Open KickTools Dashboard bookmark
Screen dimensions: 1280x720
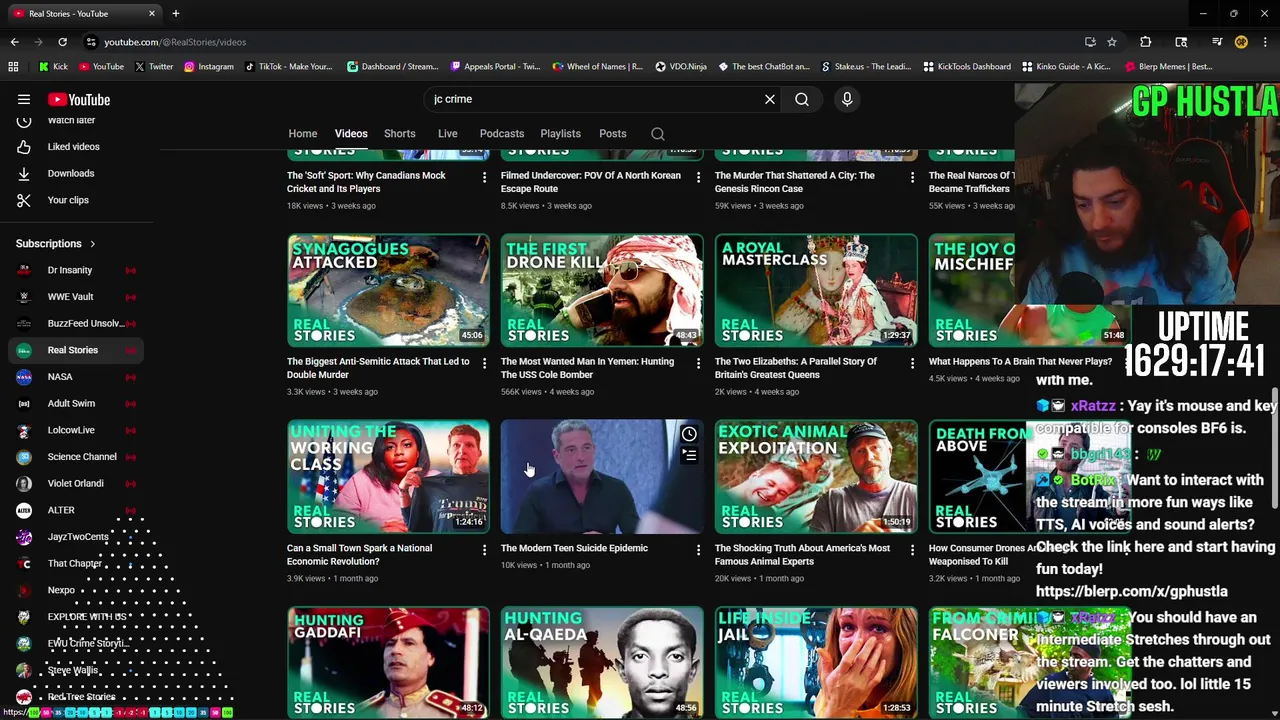pos(967,67)
